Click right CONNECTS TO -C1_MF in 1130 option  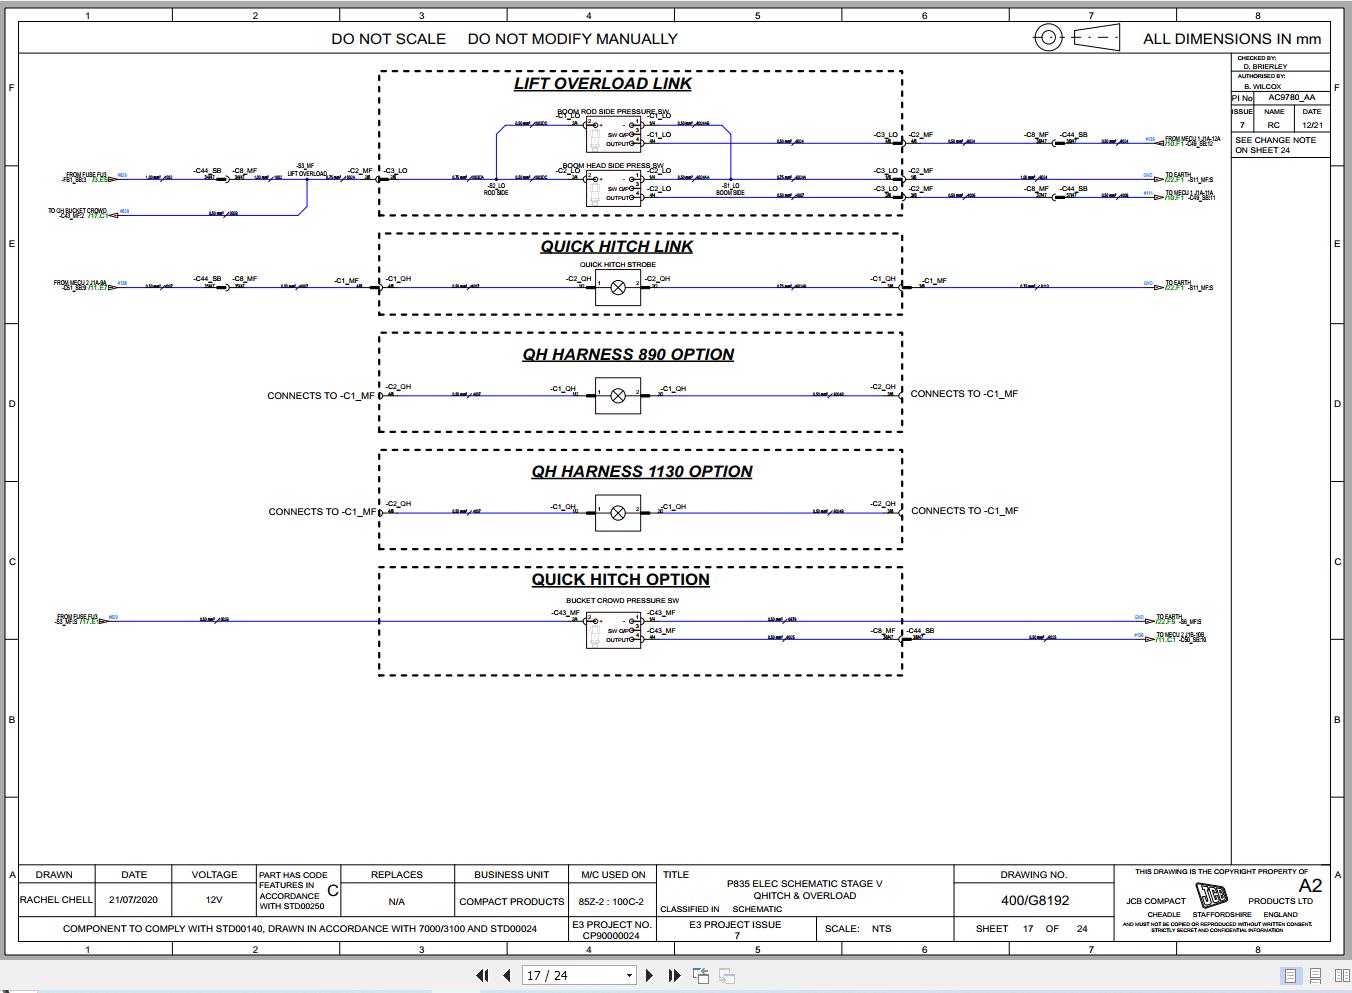(965, 511)
